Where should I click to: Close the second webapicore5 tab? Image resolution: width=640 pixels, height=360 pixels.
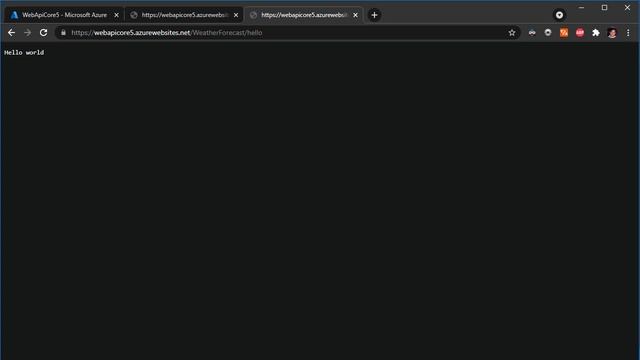236,15
